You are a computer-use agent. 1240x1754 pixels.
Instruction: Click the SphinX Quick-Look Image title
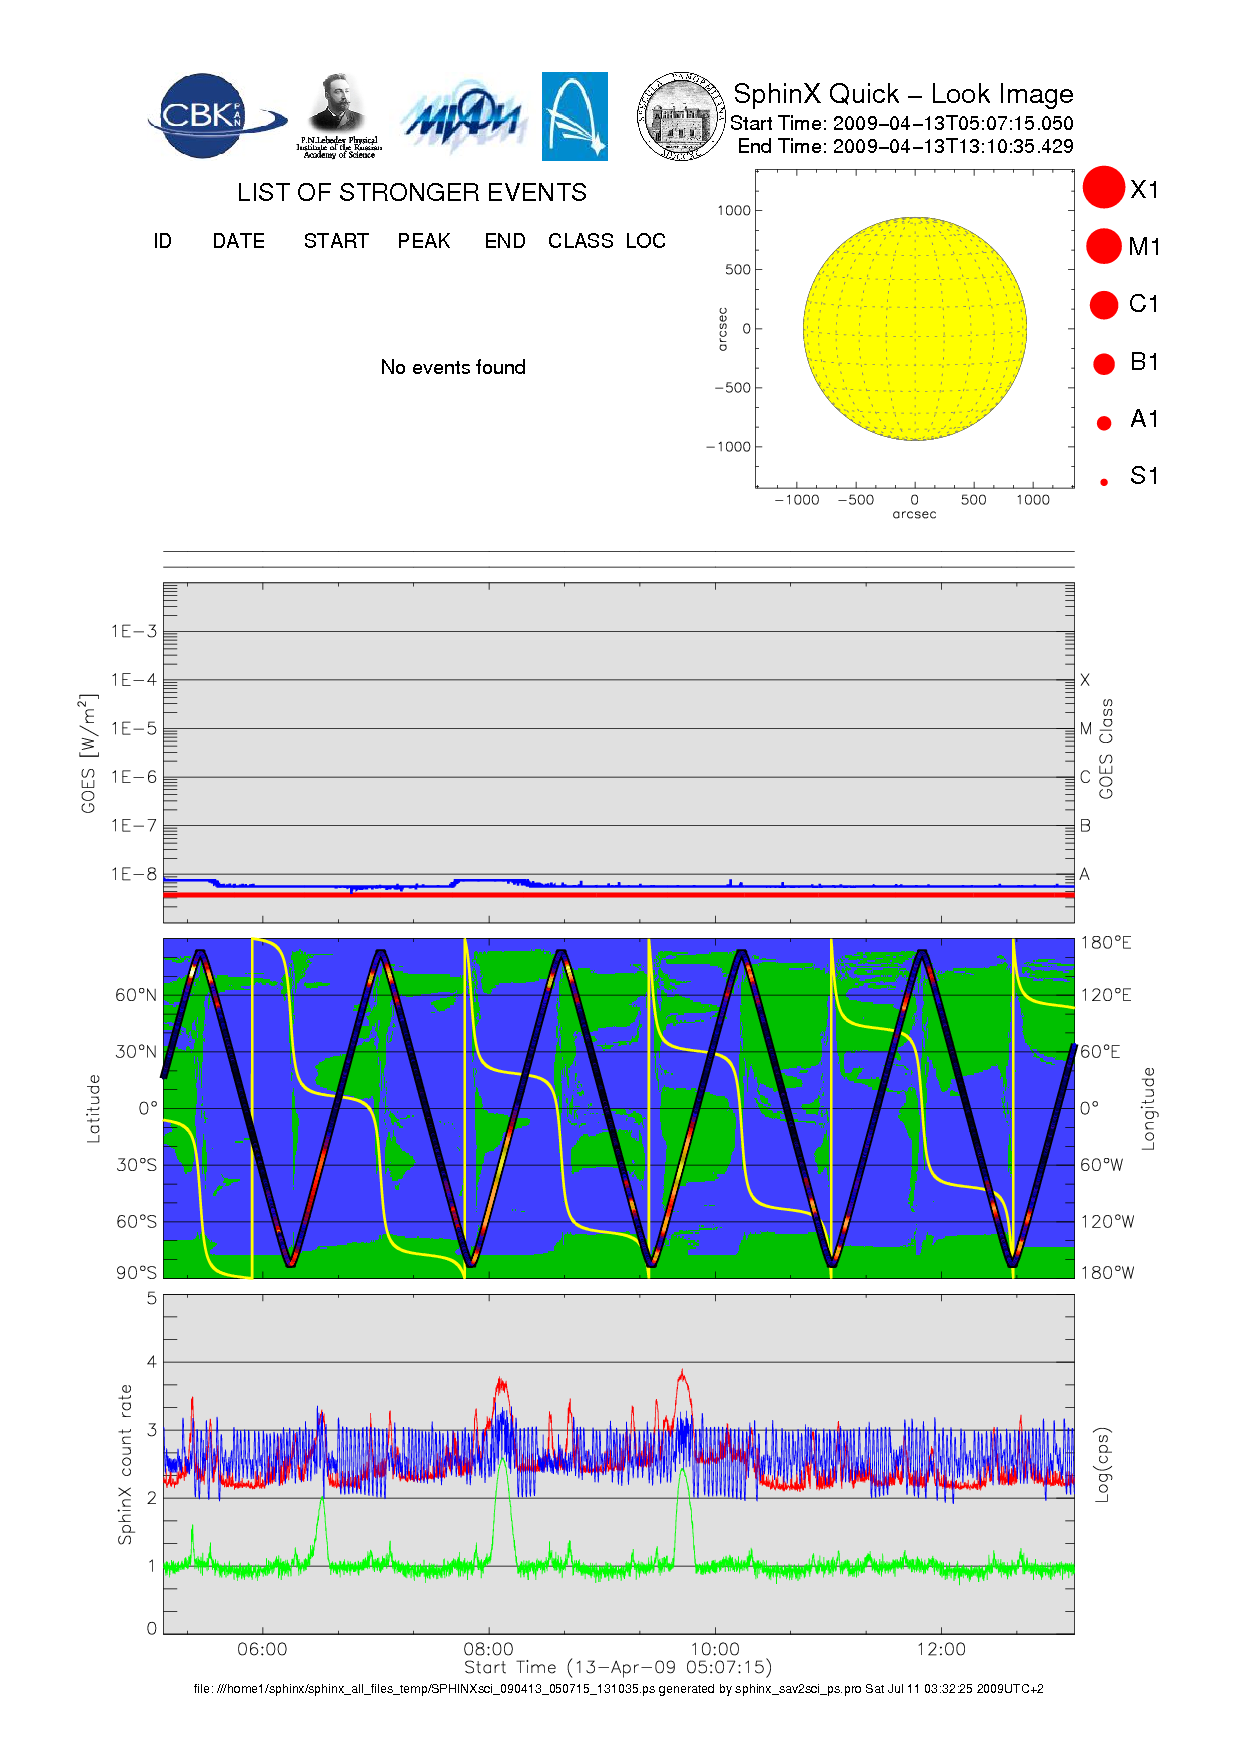[902, 94]
